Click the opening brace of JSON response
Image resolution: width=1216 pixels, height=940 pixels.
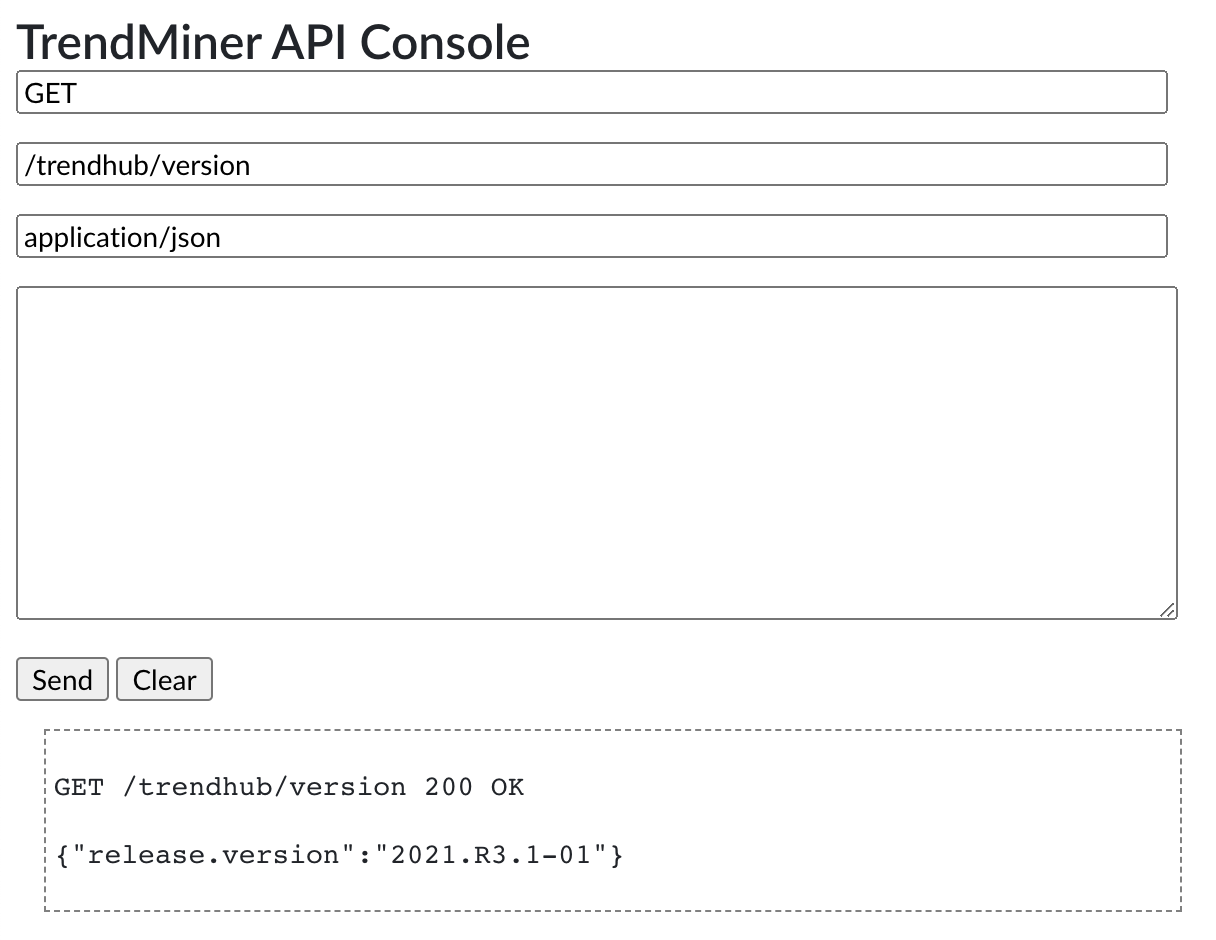[61, 855]
